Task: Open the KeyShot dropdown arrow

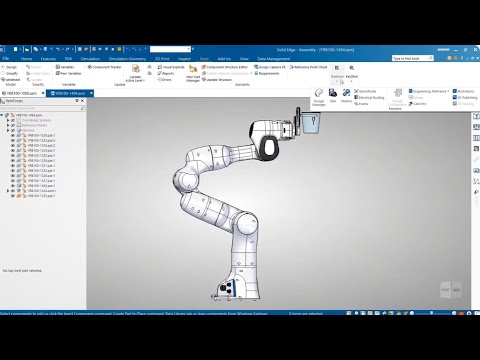Action: pyautogui.click(x=352, y=81)
